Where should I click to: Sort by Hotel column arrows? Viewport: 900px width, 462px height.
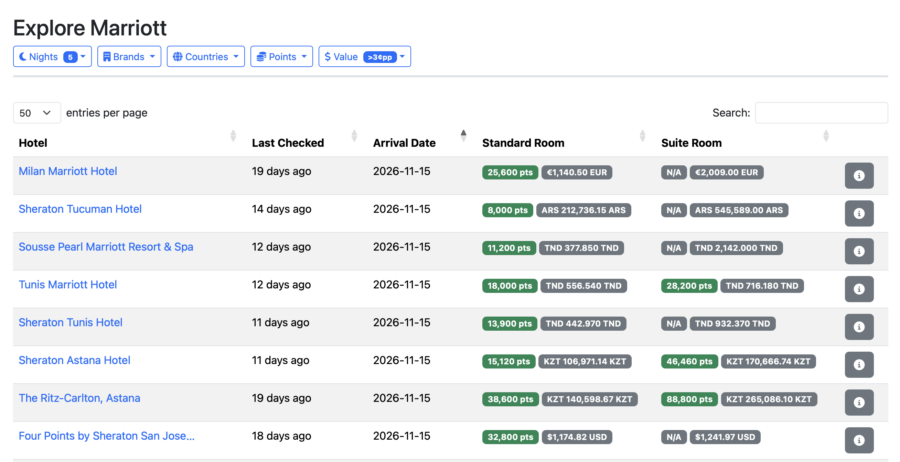click(233, 136)
